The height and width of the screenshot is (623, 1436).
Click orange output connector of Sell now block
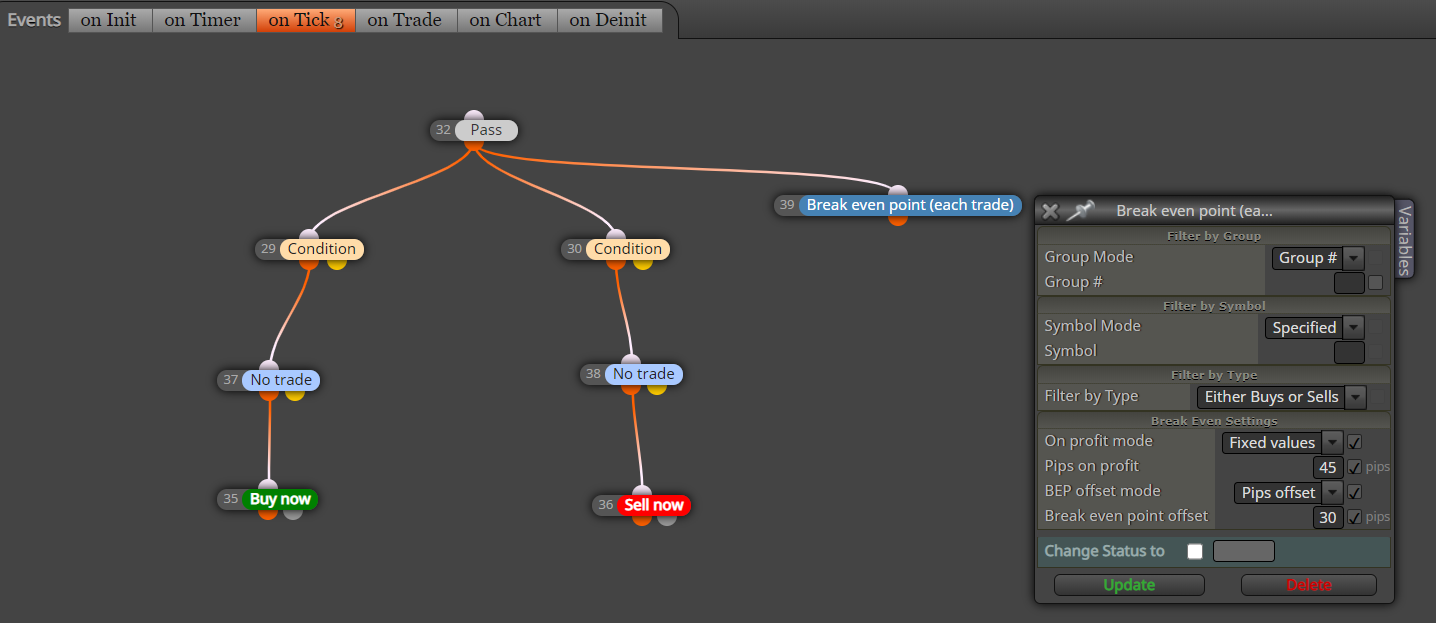642,519
